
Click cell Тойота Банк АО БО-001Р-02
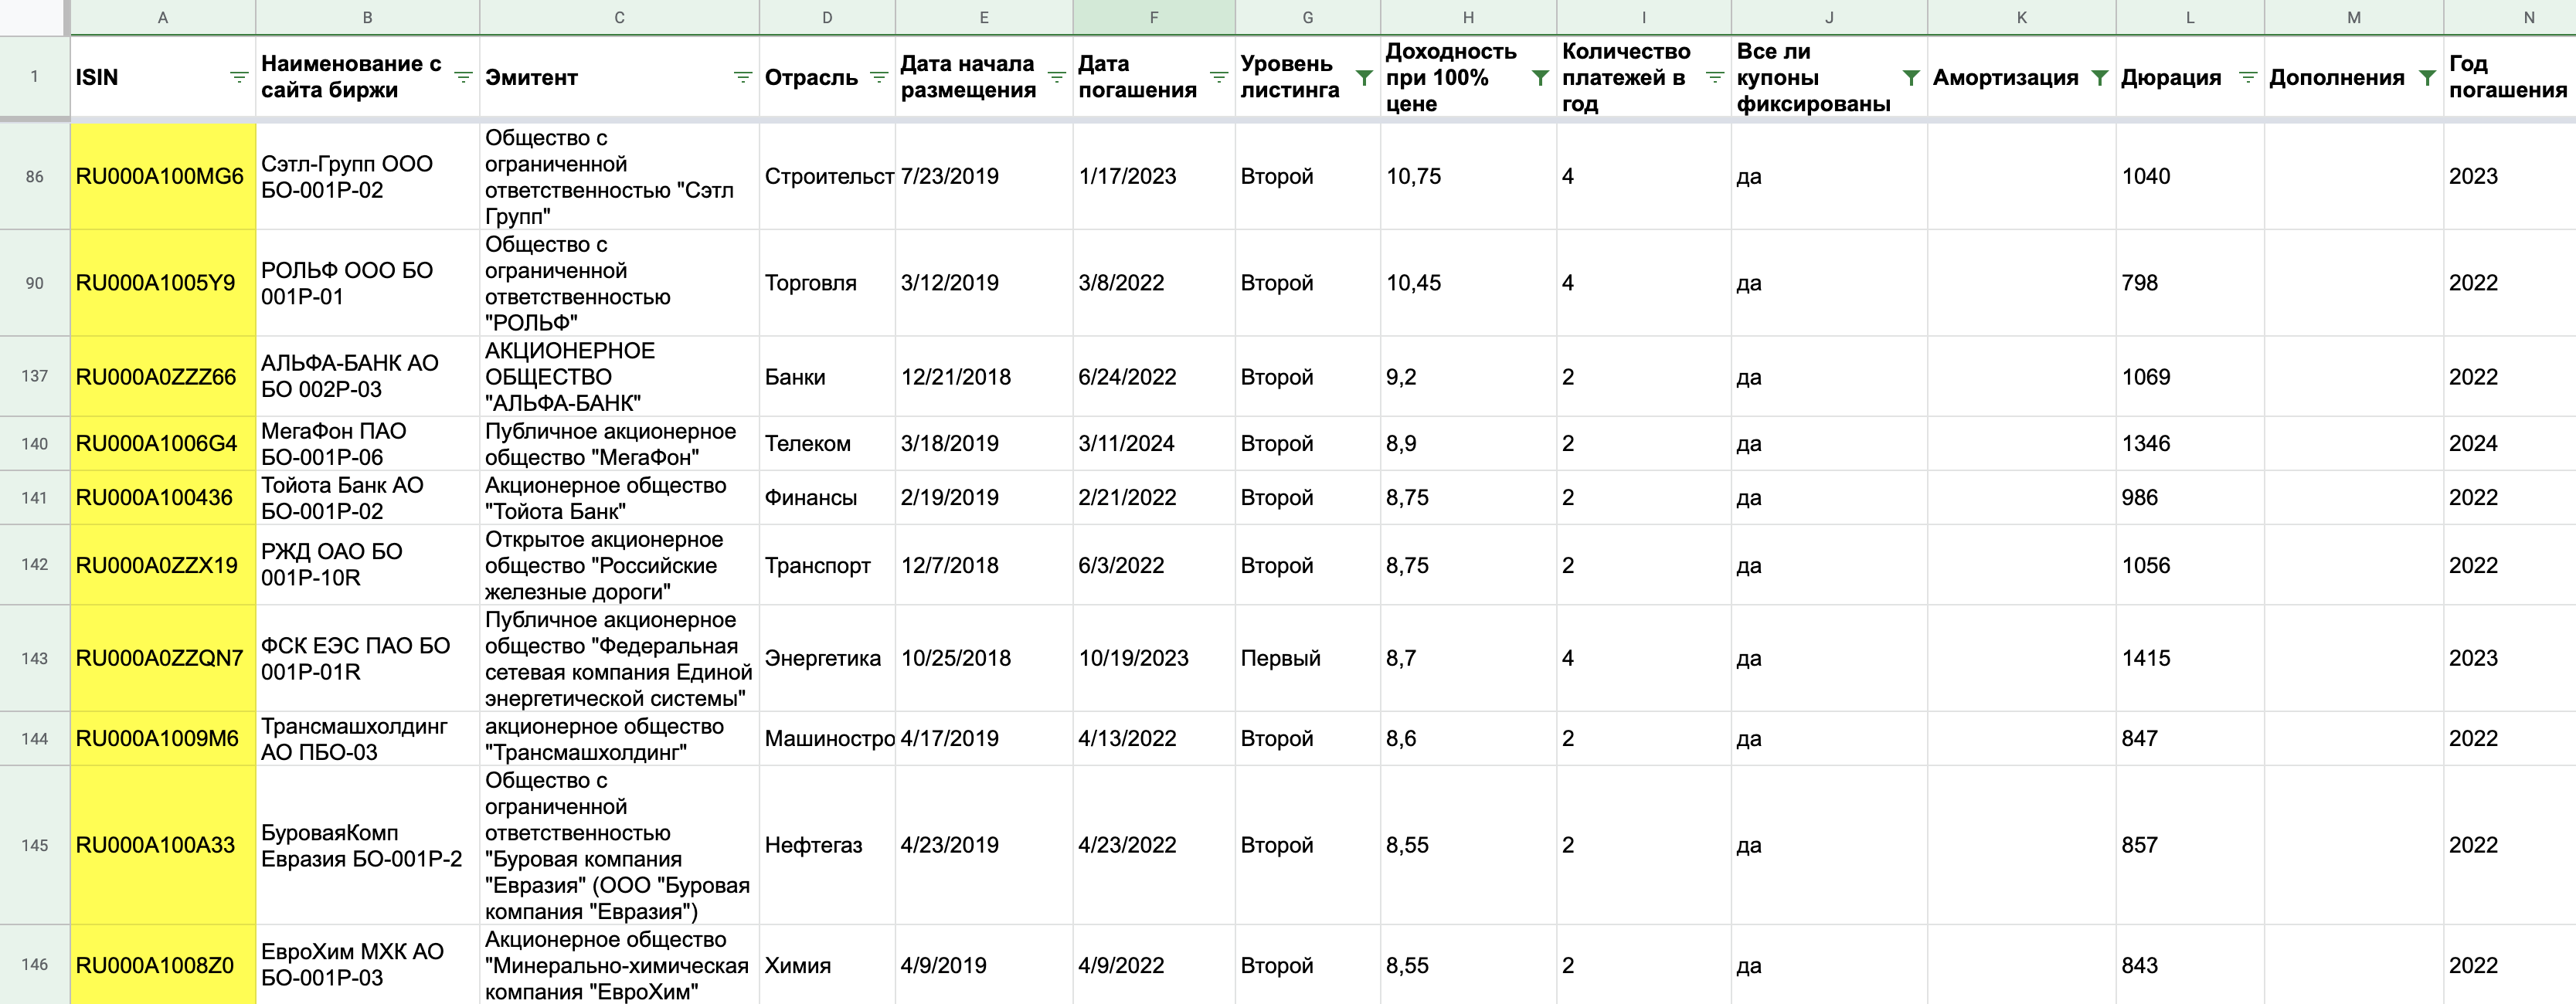click(367, 497)
